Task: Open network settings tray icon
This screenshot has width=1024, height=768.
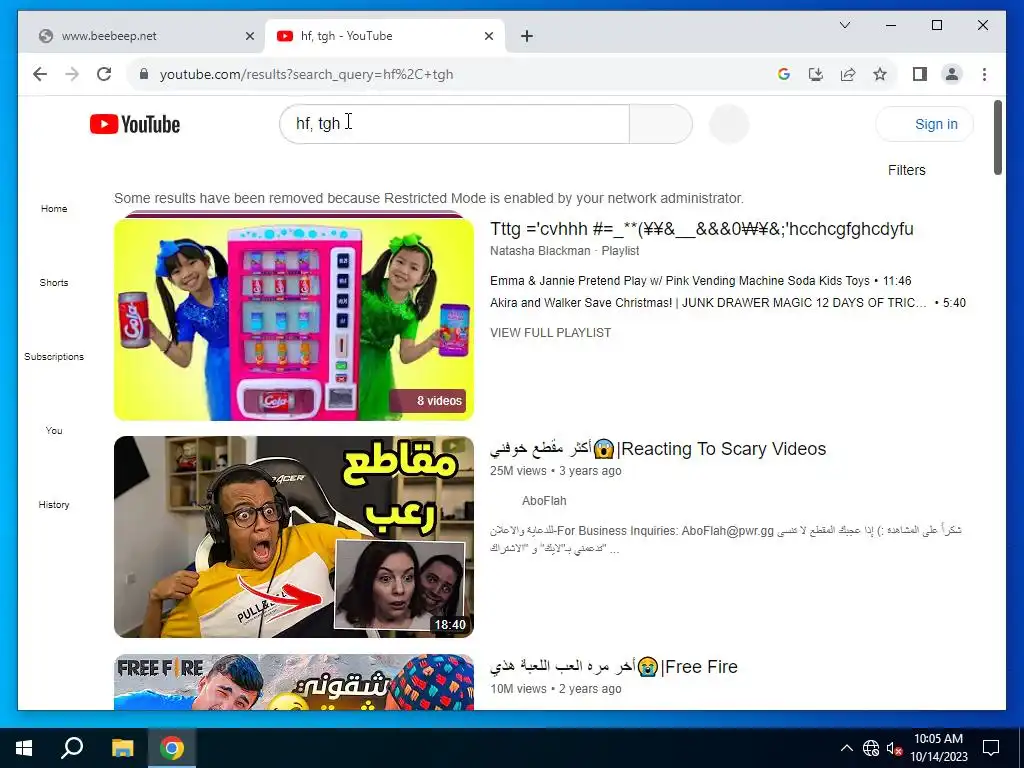Action: [x=871, y=748]
